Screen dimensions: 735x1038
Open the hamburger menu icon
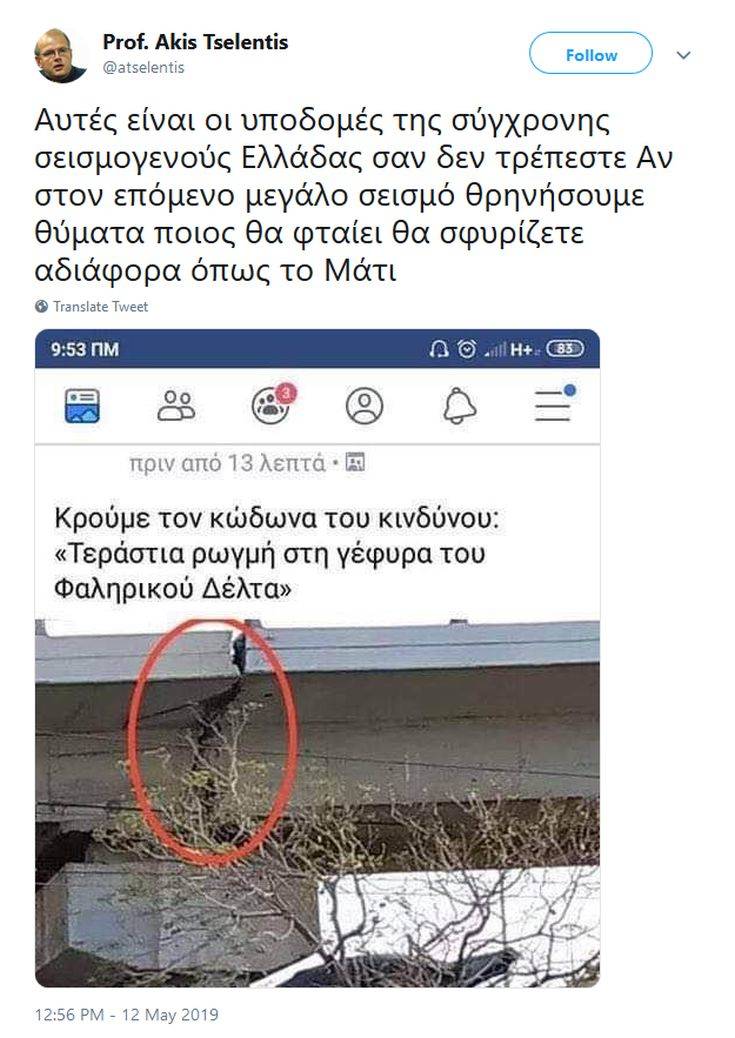pyautogui.click(x=554, y=403)
